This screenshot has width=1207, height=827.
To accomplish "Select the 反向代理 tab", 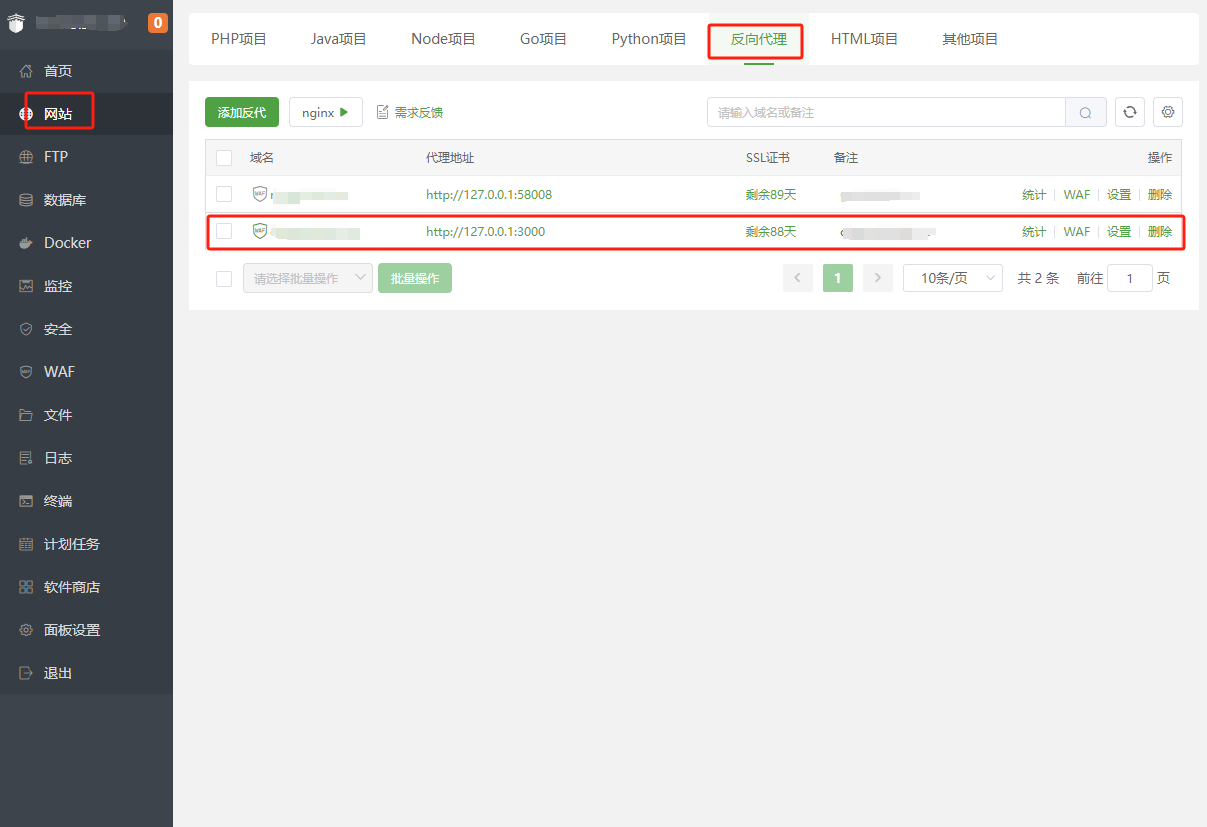I will [759, 39].
